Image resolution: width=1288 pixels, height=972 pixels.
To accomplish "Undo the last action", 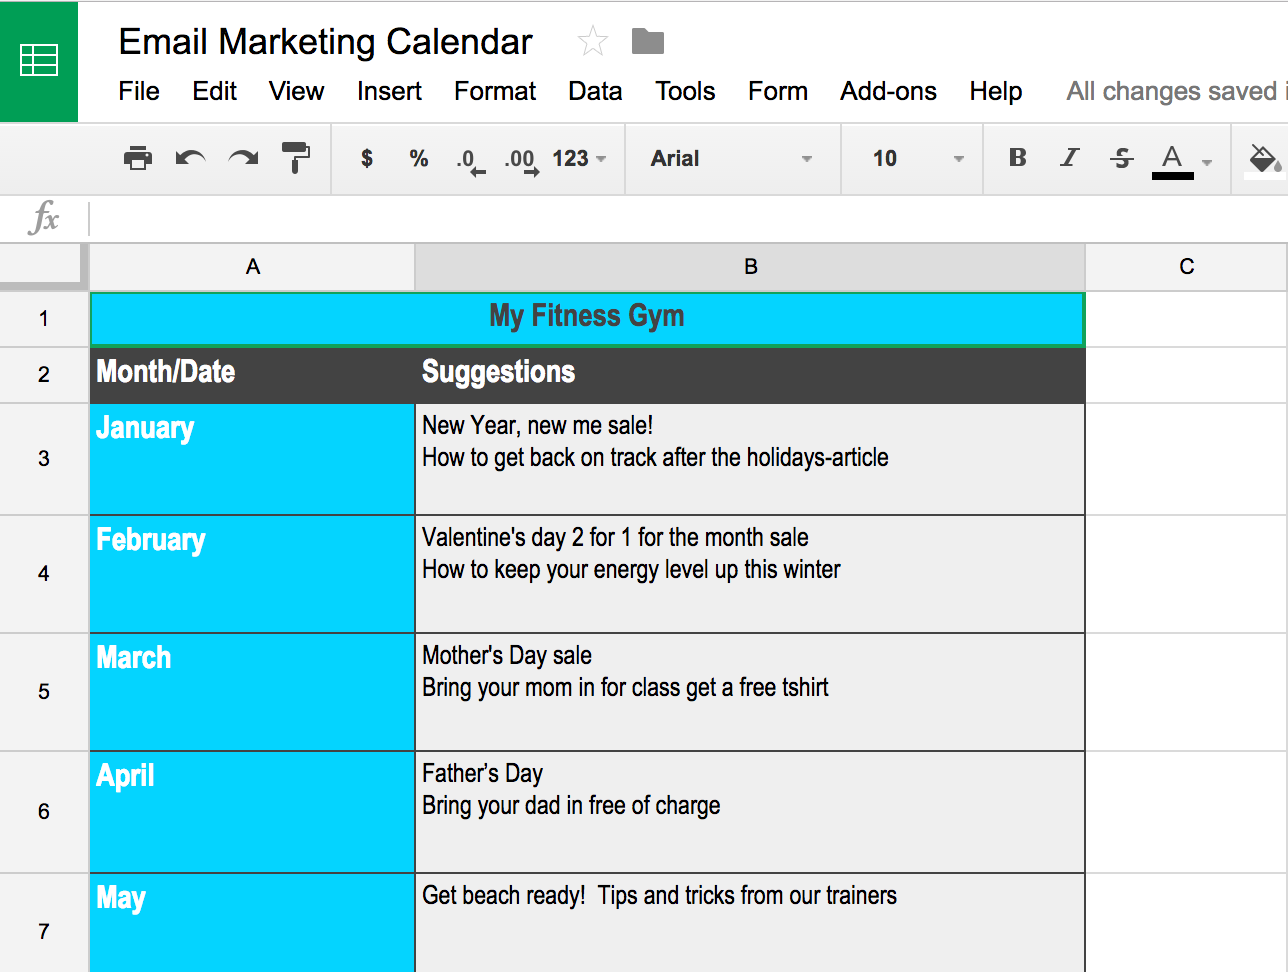I will (x=190, y=158).
